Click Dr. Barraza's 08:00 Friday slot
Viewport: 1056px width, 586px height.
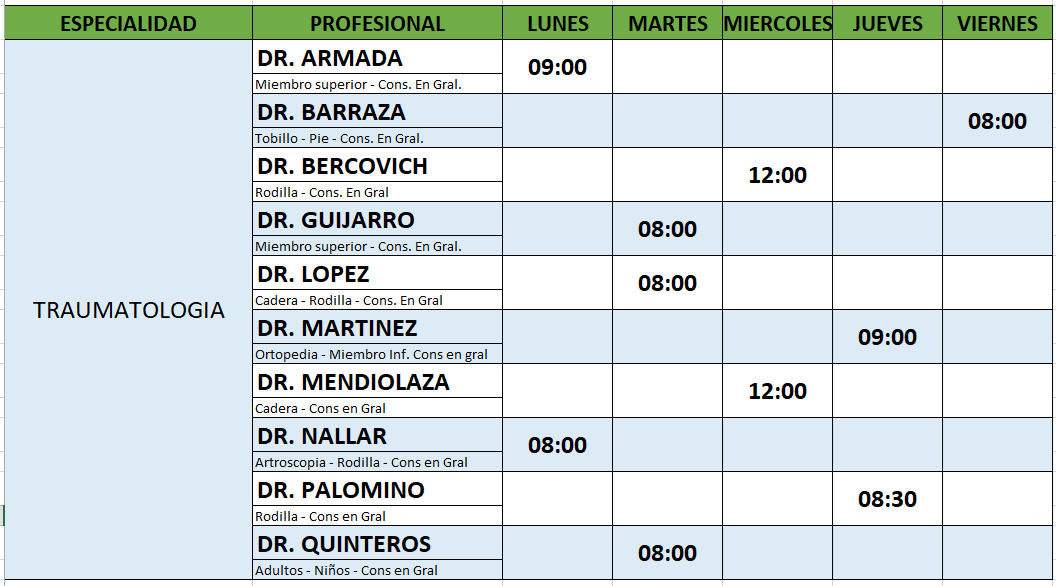click(997, 122)
